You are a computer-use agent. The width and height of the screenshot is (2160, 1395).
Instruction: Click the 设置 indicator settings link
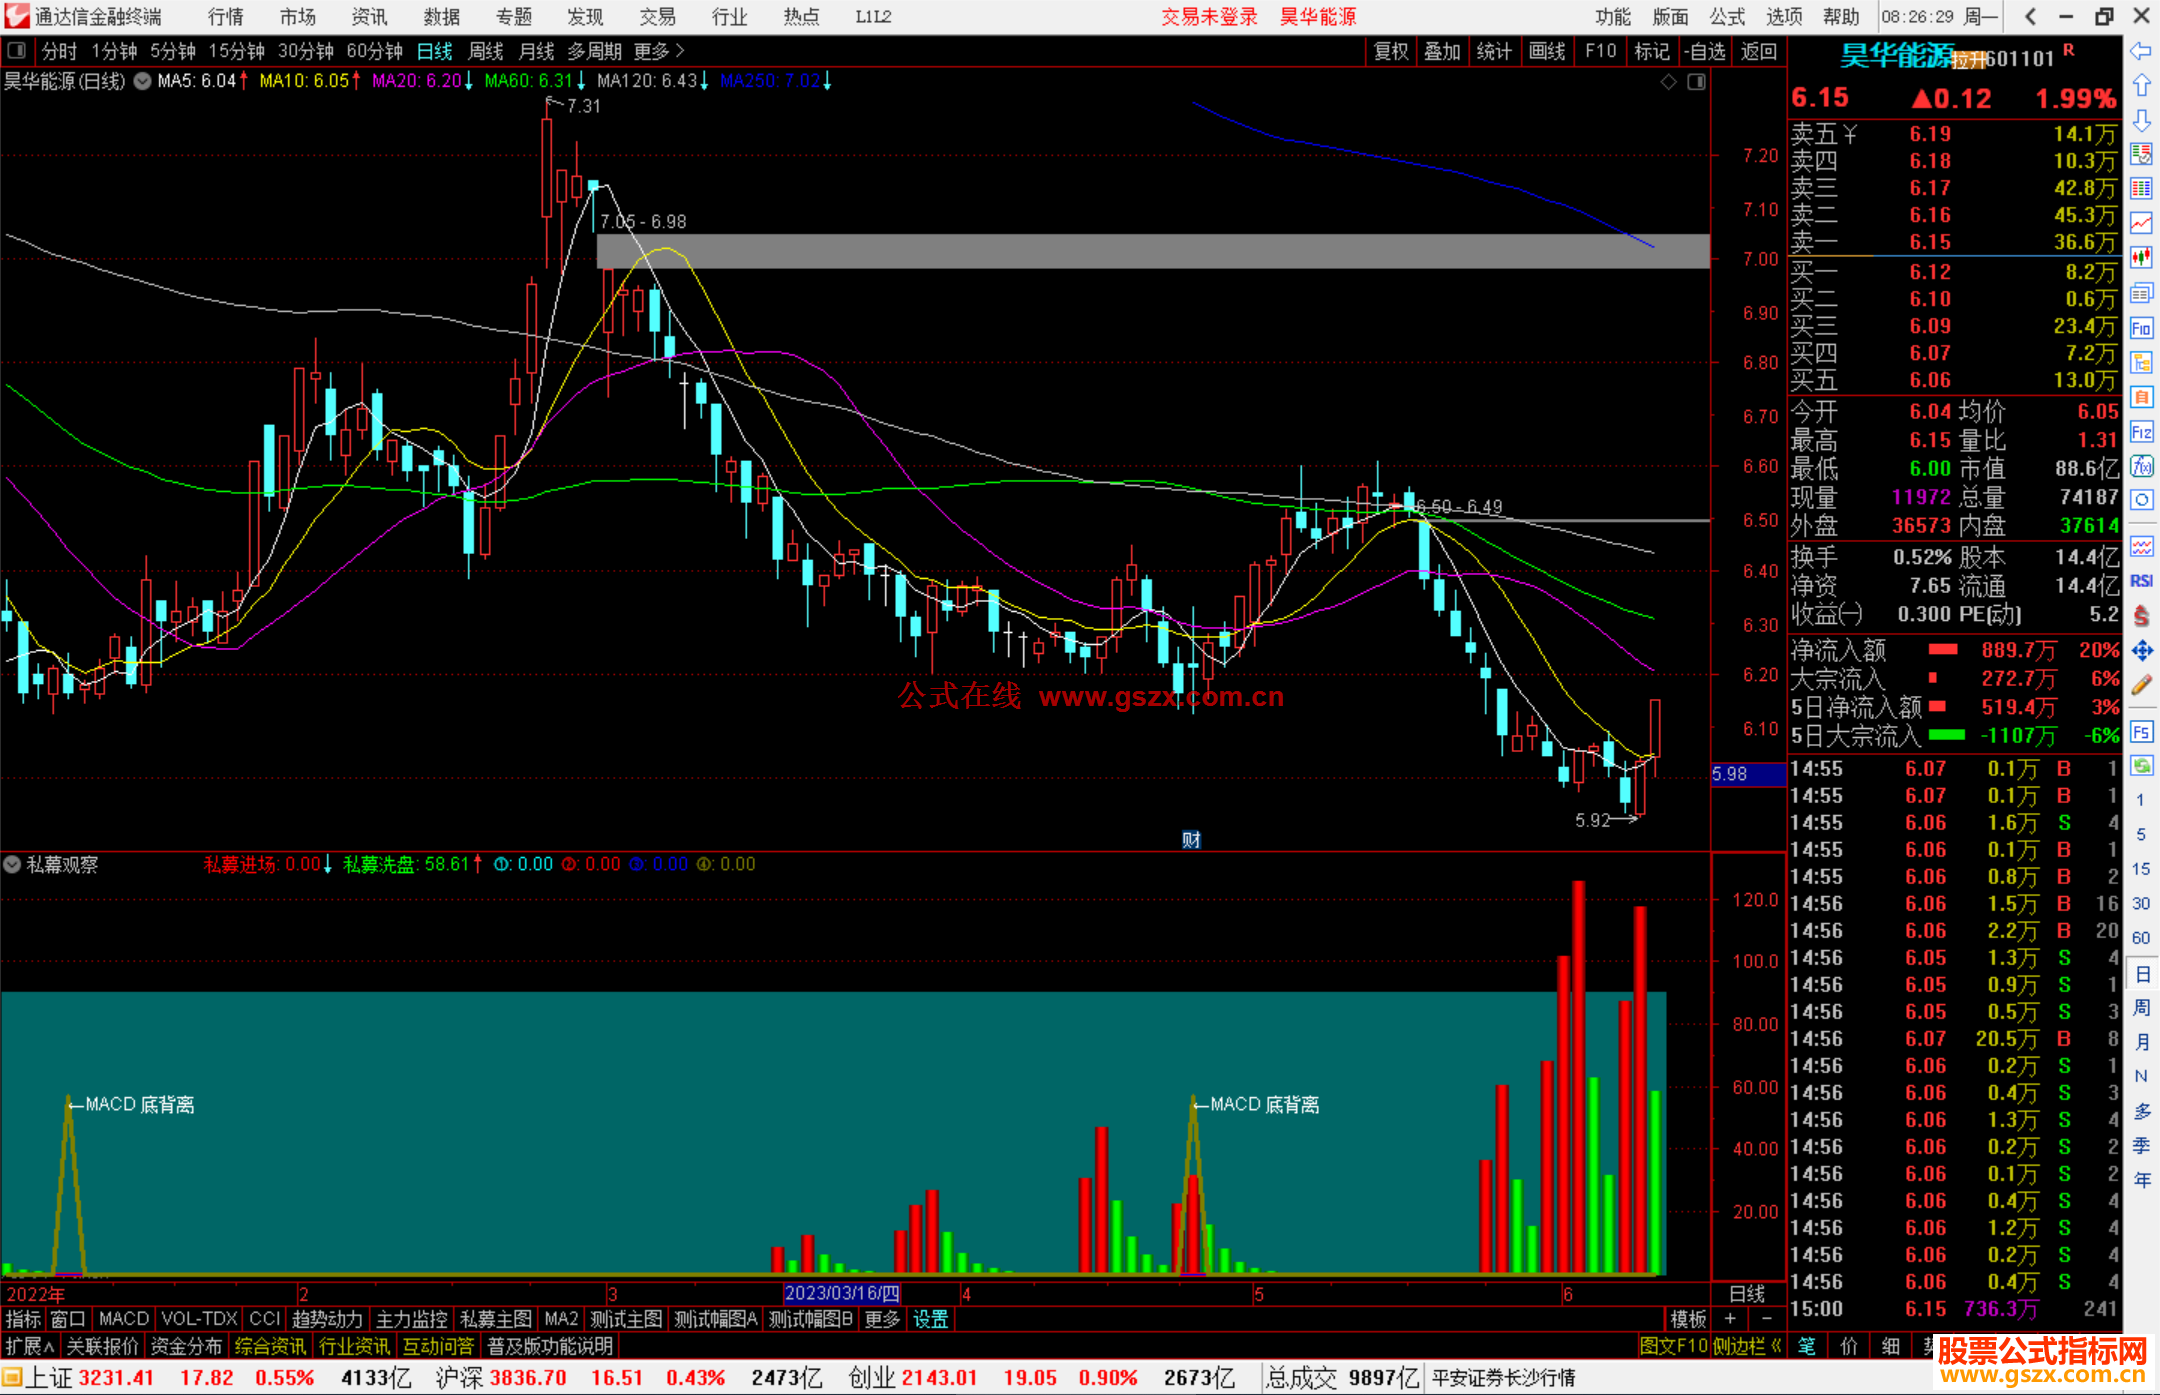pyautogui.click(x=930, y=1319)
